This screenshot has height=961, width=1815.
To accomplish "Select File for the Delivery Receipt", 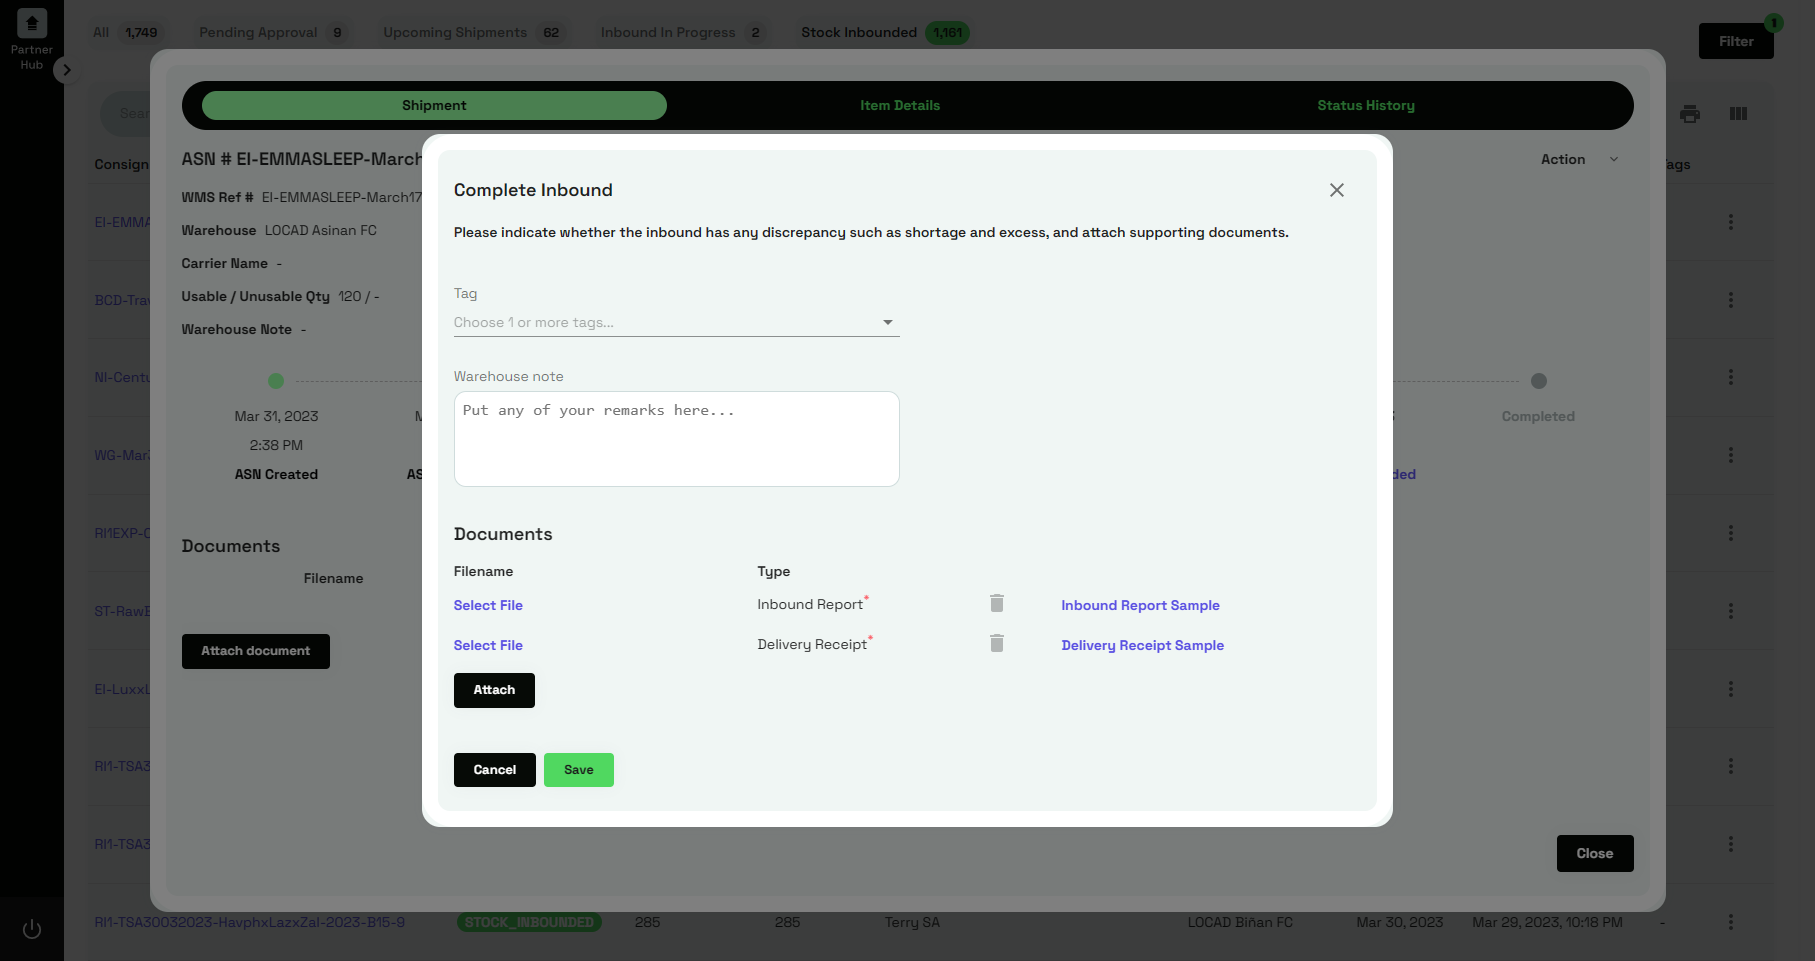I will 488,645.
